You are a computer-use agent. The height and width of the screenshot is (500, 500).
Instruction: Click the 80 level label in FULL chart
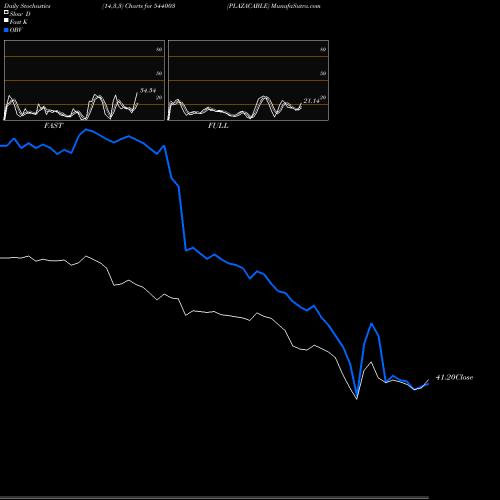point(323,49)
